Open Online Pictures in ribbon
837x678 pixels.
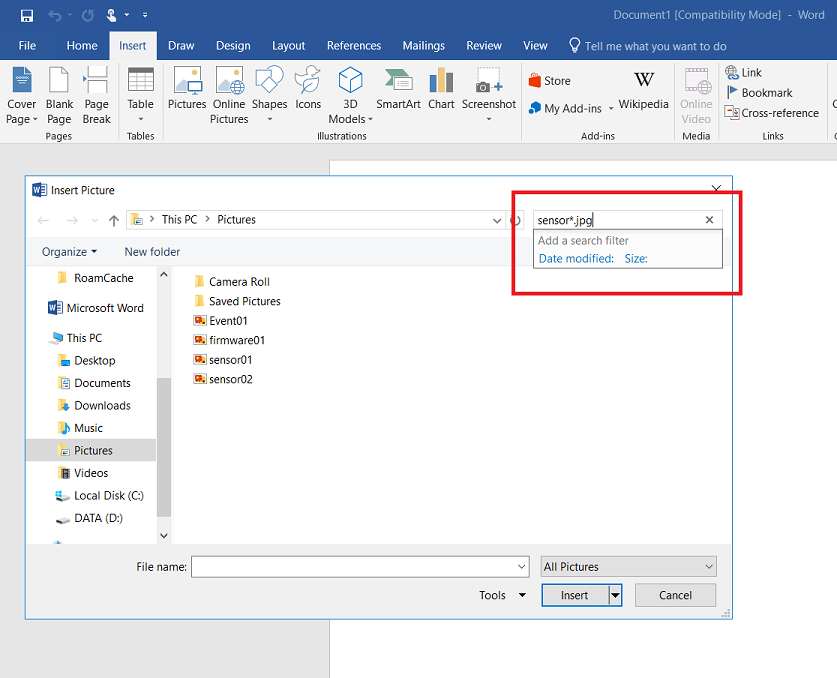(x=229, y=96)
